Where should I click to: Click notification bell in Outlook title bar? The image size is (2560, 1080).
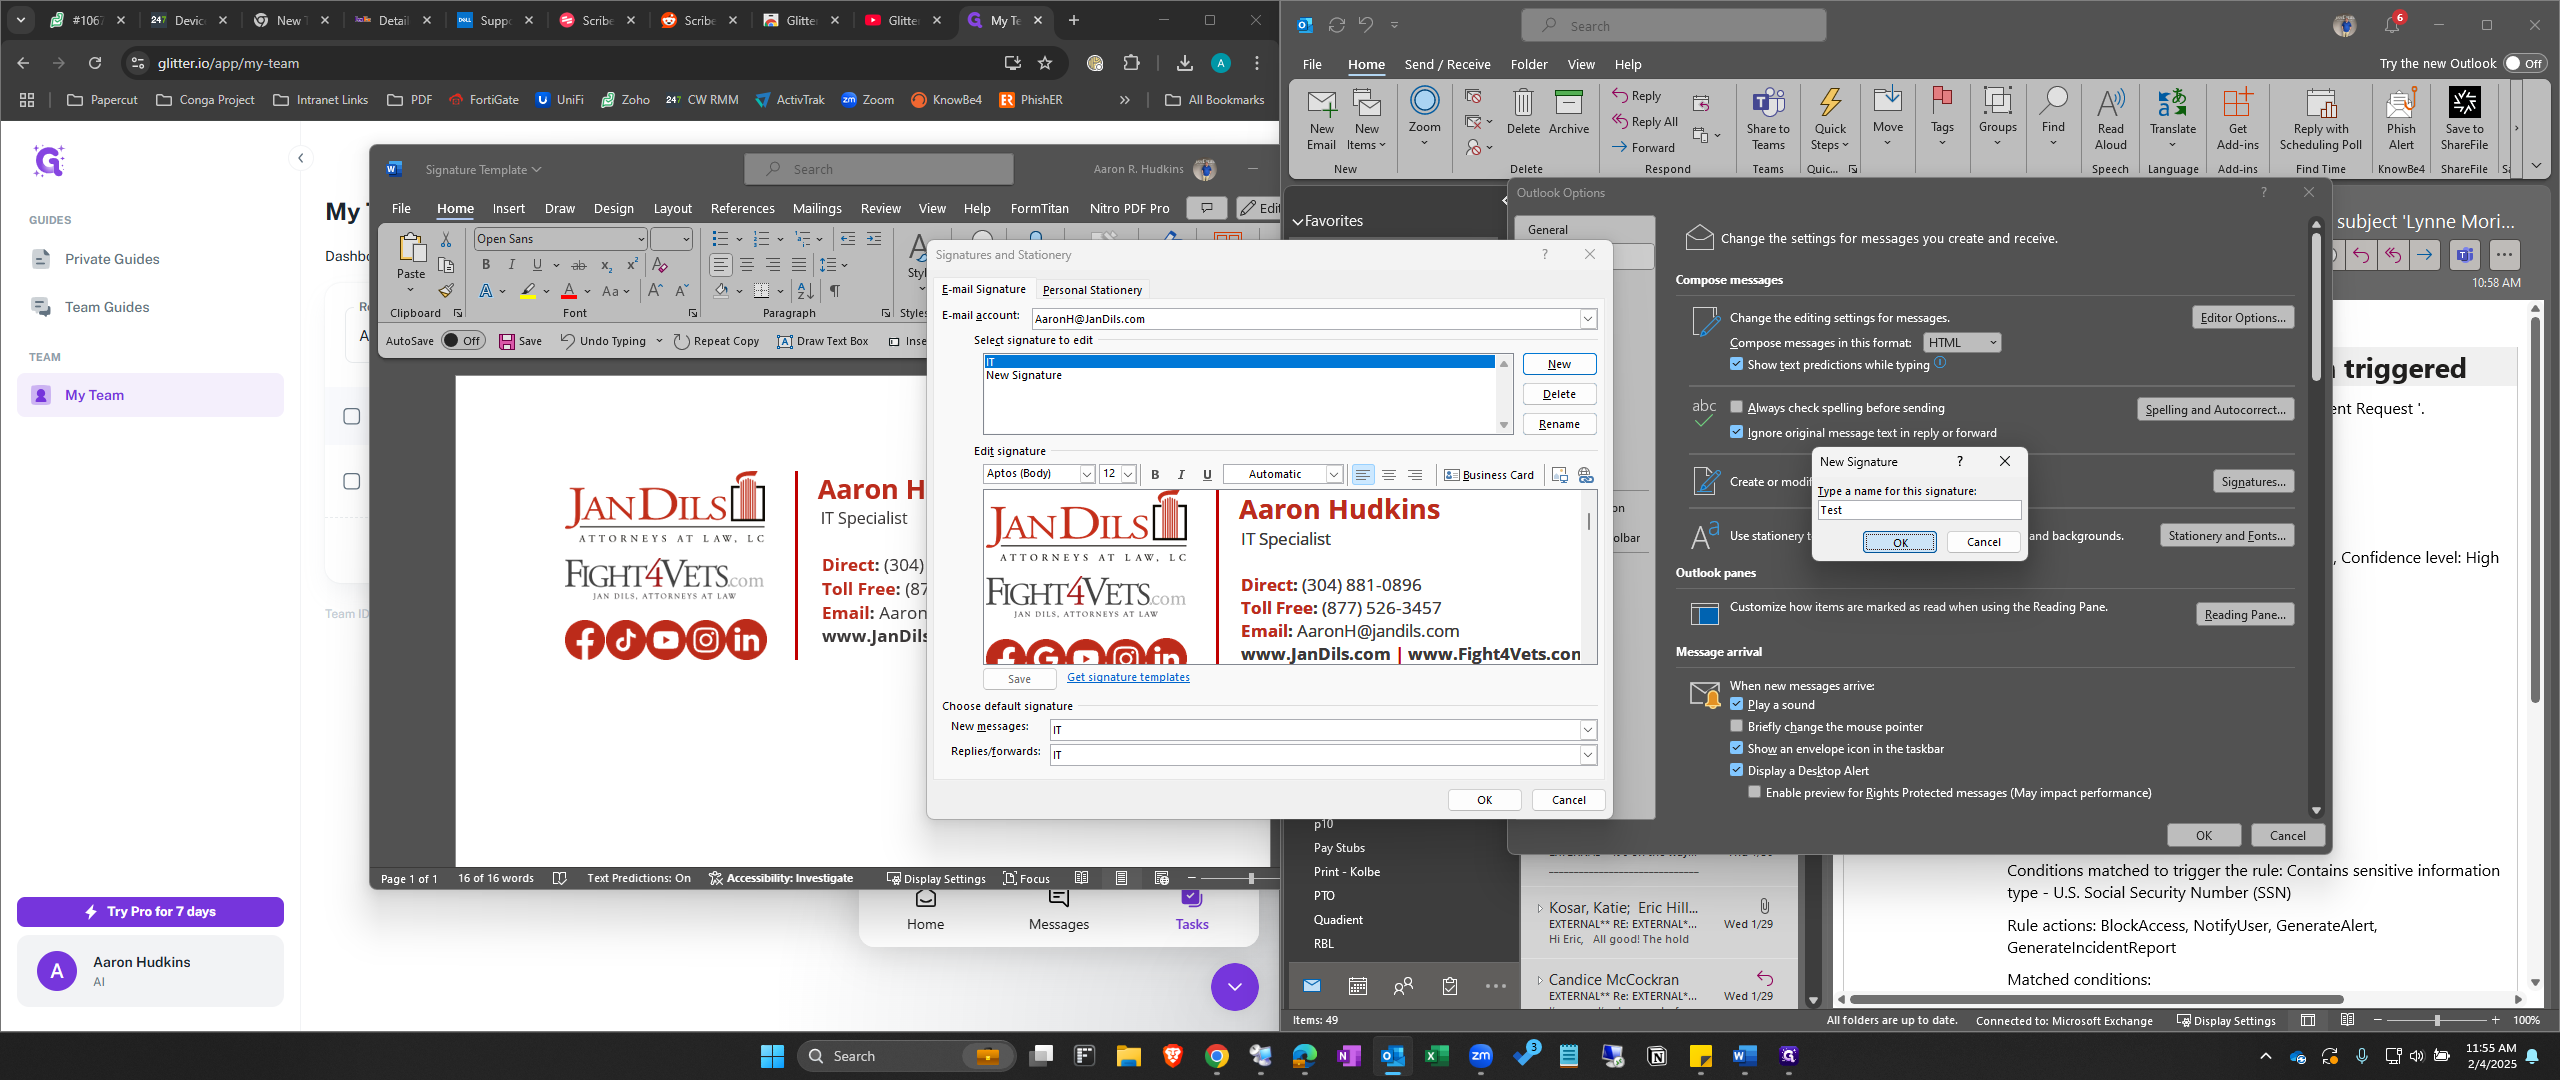pyautogui.click(x=2391, y=25)
